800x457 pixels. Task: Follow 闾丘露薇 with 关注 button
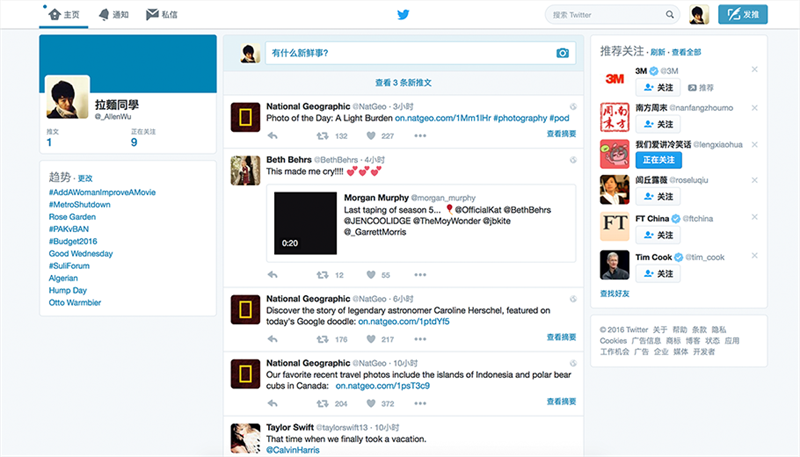click(658, 196)
